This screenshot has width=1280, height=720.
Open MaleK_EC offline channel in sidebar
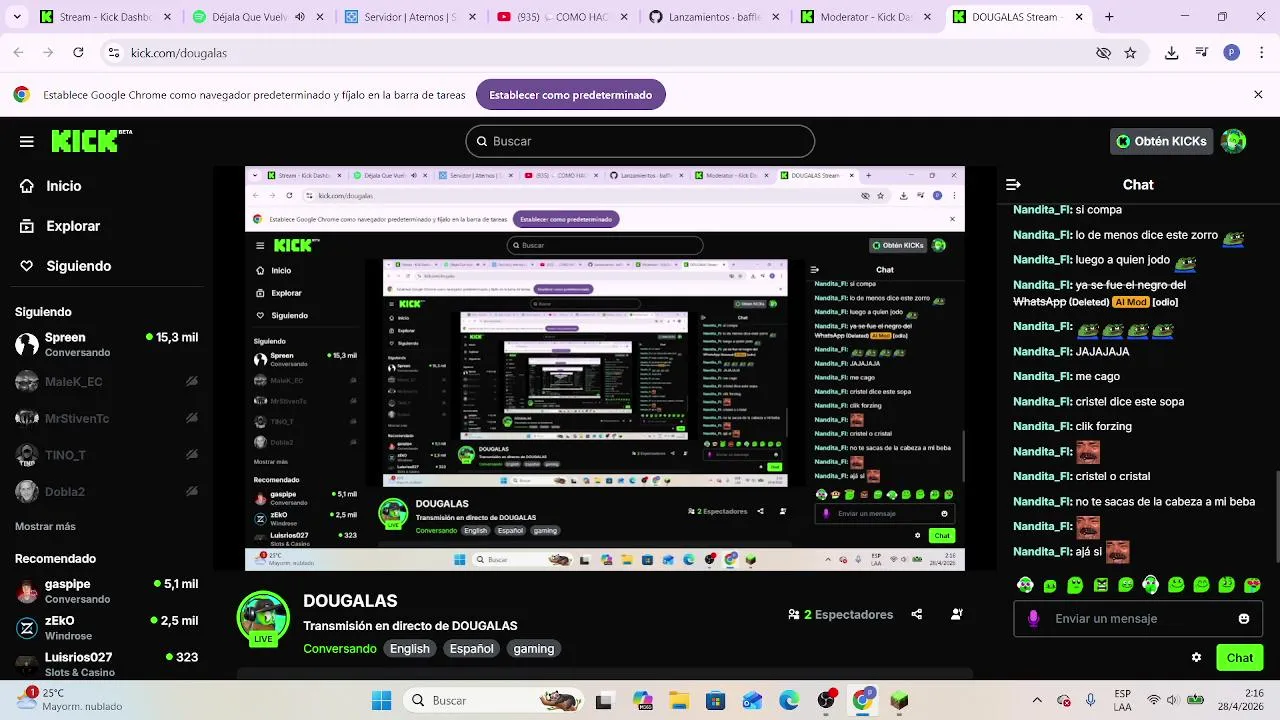click(x=107, y=382)
